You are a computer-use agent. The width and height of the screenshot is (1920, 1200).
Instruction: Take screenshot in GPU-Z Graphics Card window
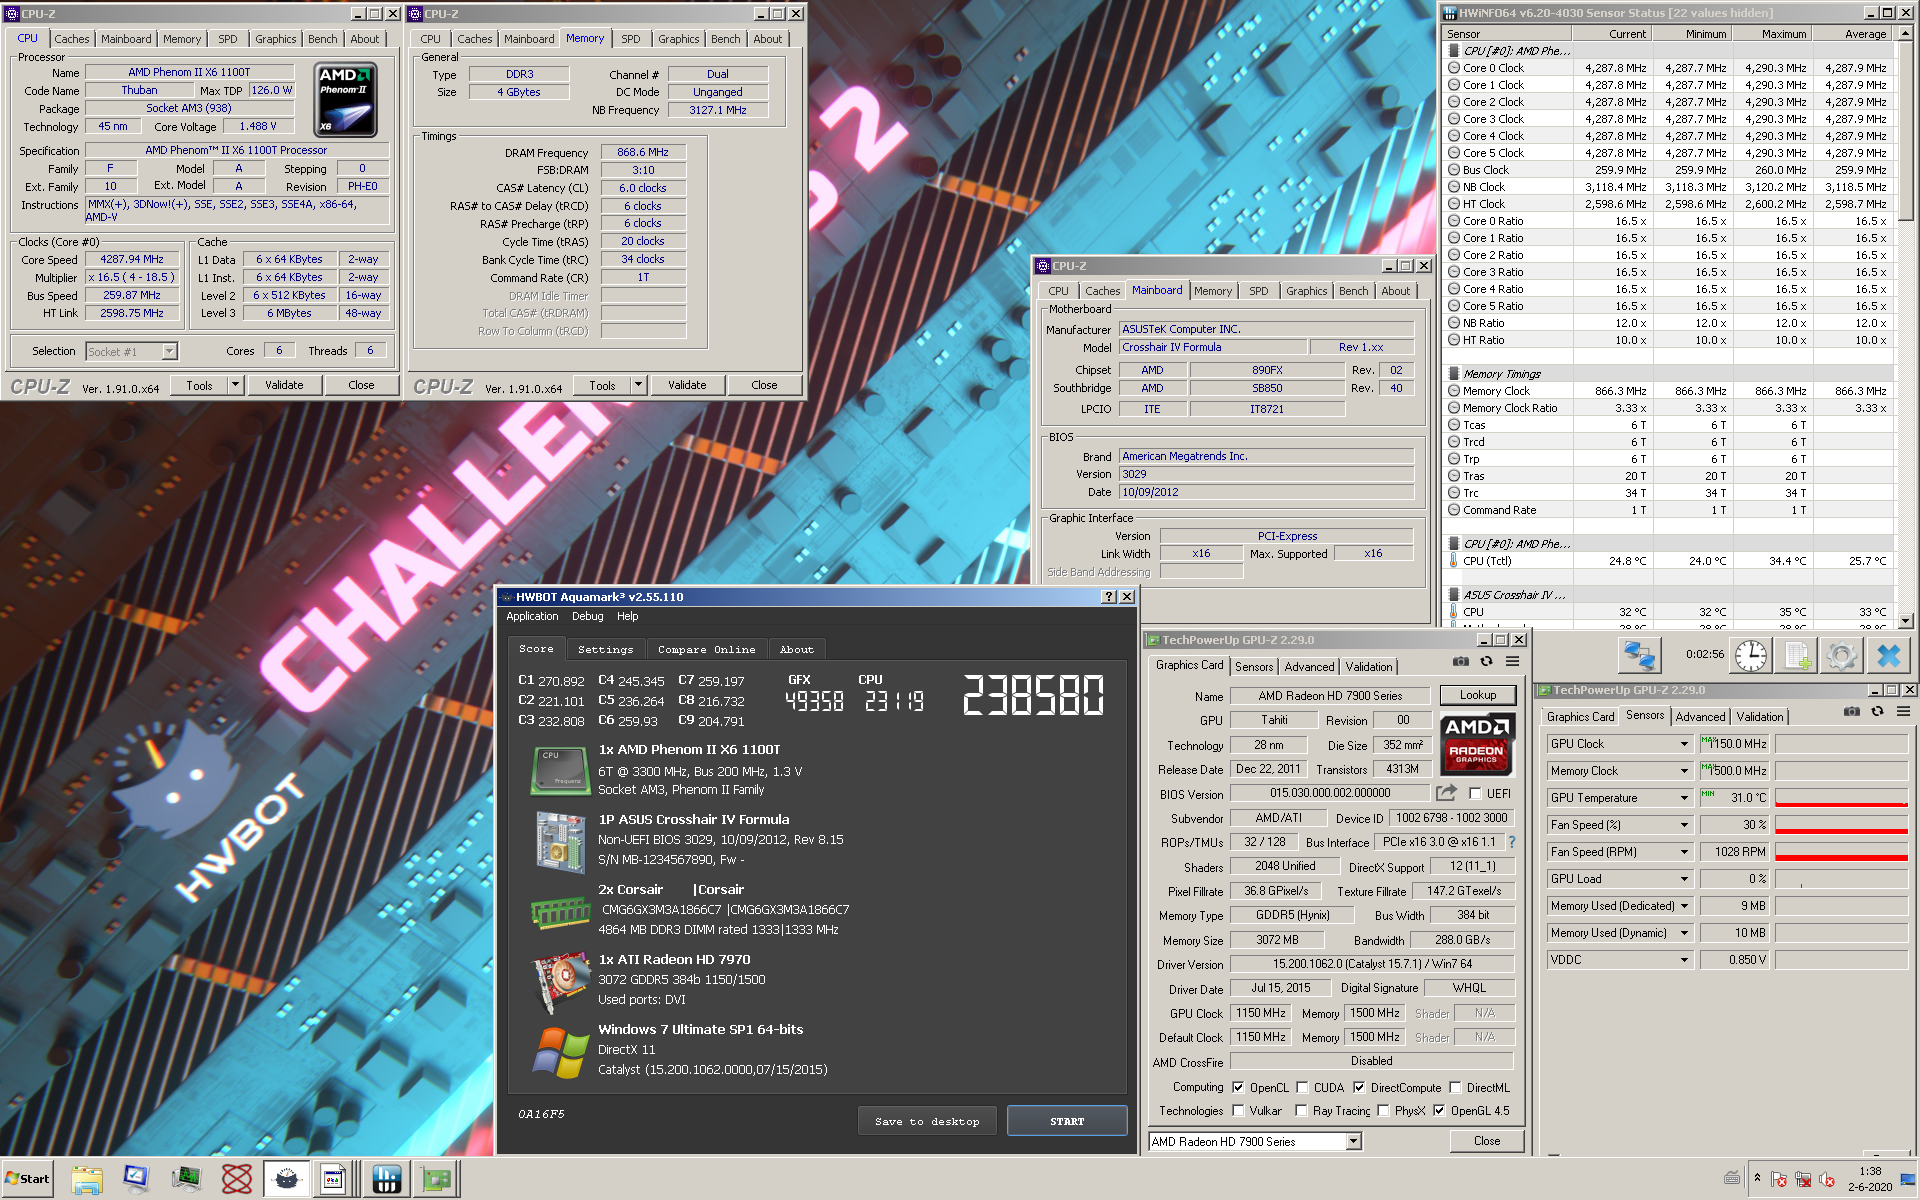(x=1461, y=661)
